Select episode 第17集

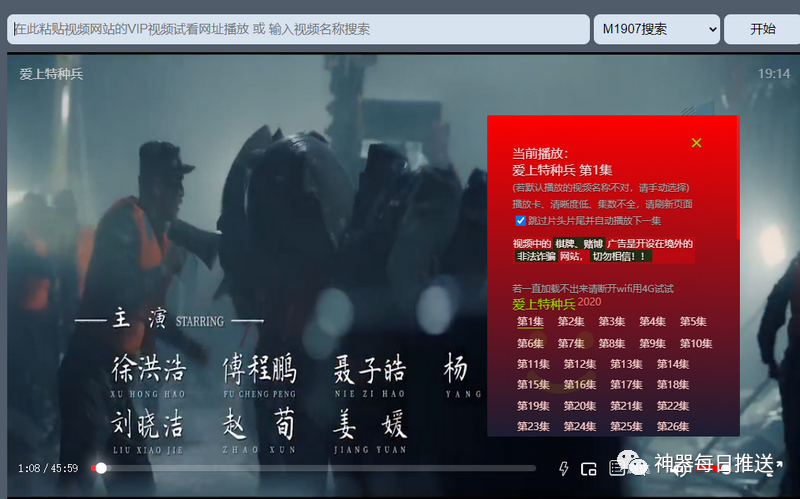coord(626,385)
